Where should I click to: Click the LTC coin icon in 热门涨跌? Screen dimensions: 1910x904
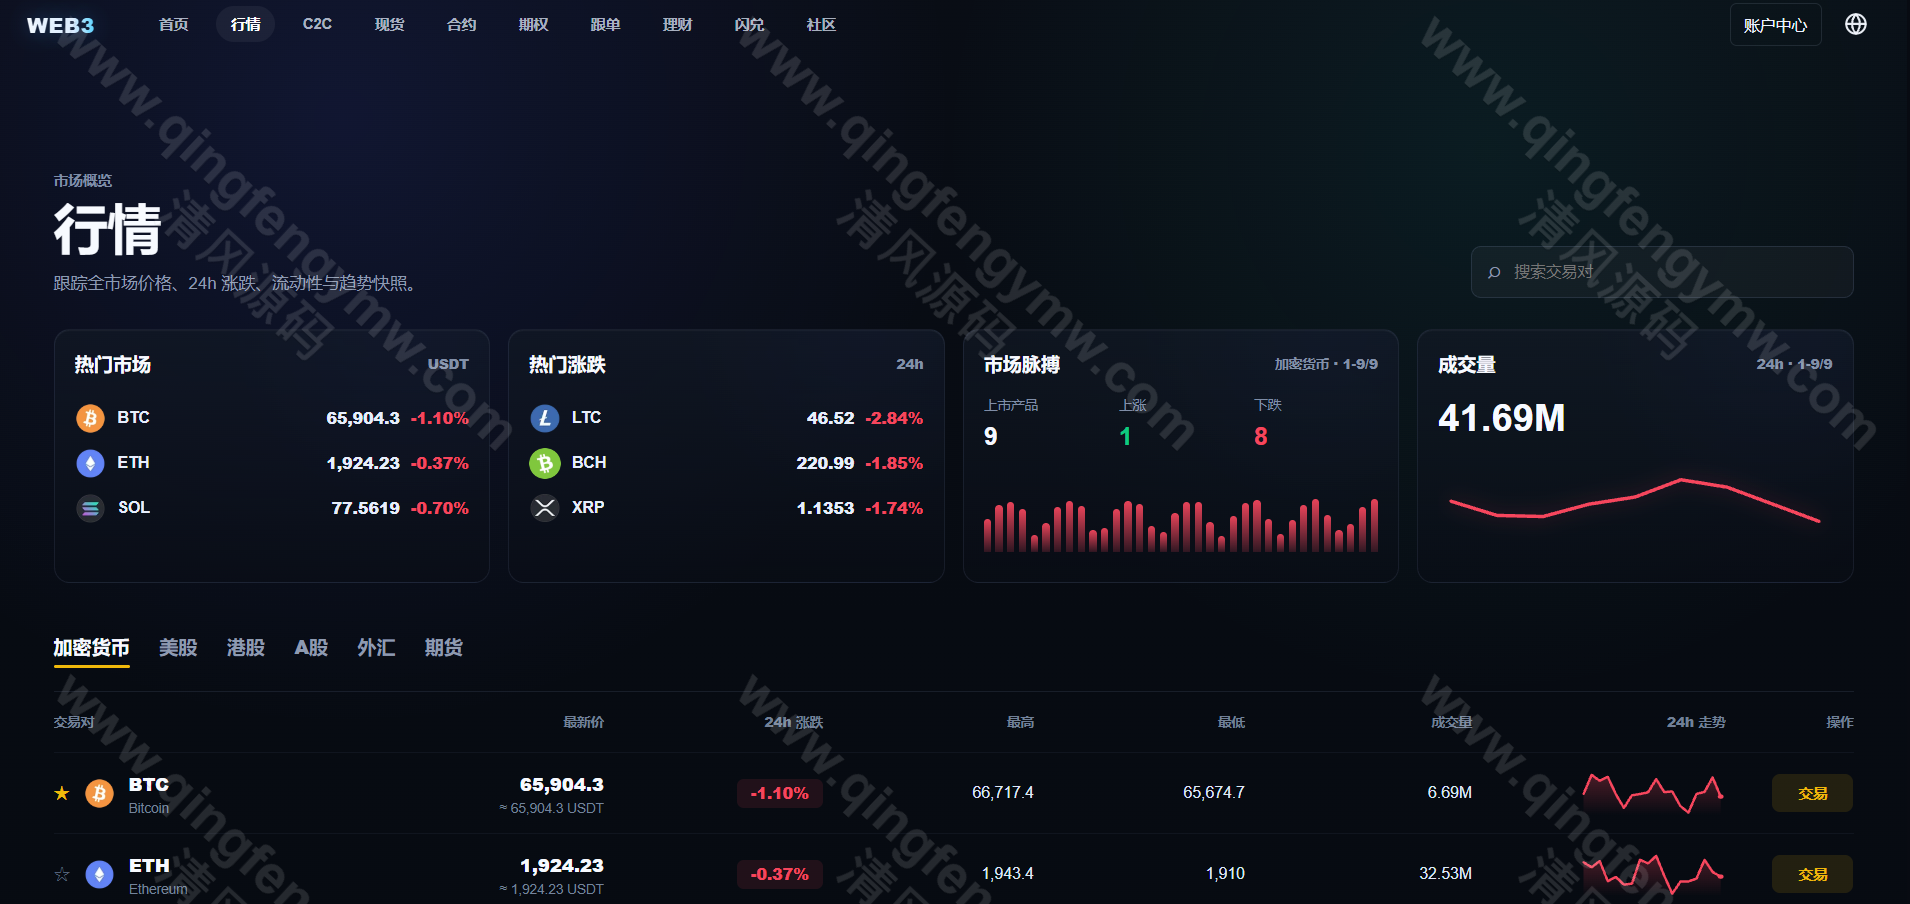pyautogui.click(x=545, y=418)
